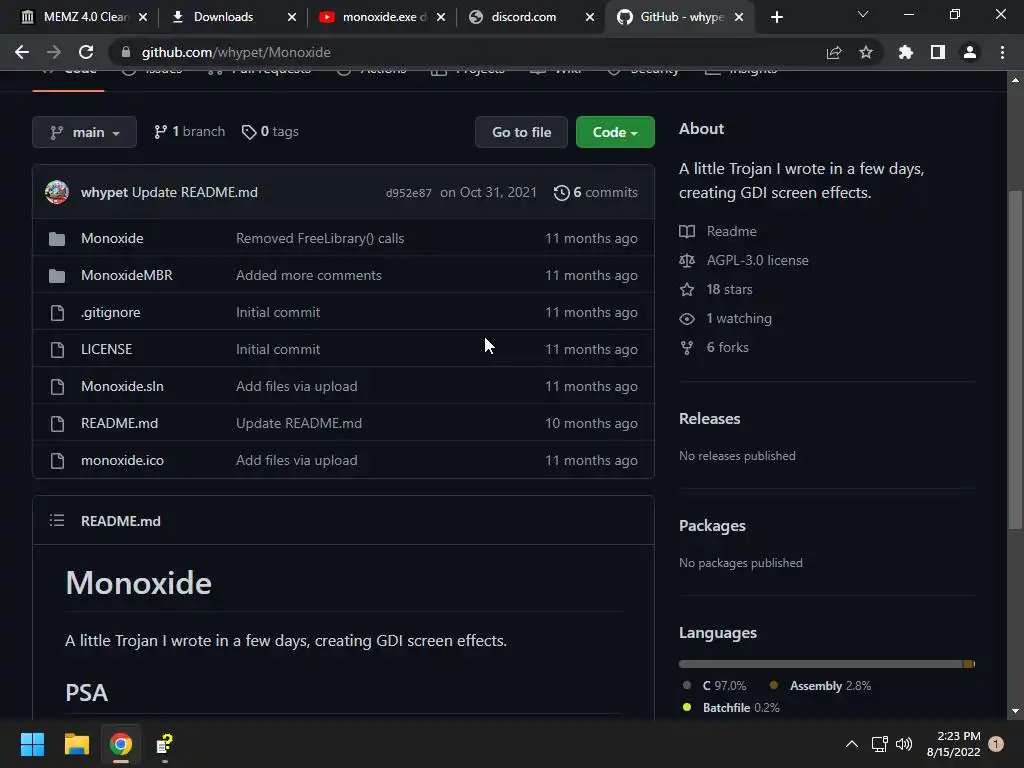1024x768 pixels.
Task: Open the Windows Start menu
Action: (x=32, y=744)
